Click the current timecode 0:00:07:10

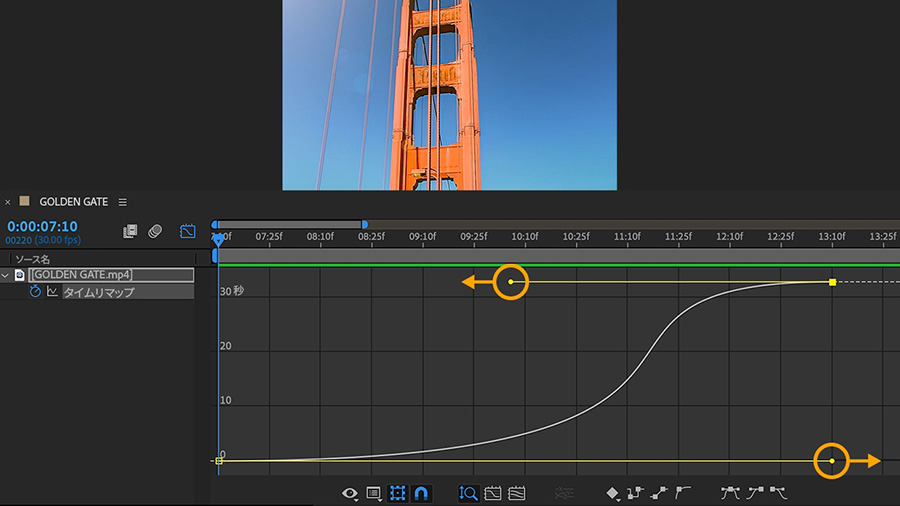coord(42,227)
